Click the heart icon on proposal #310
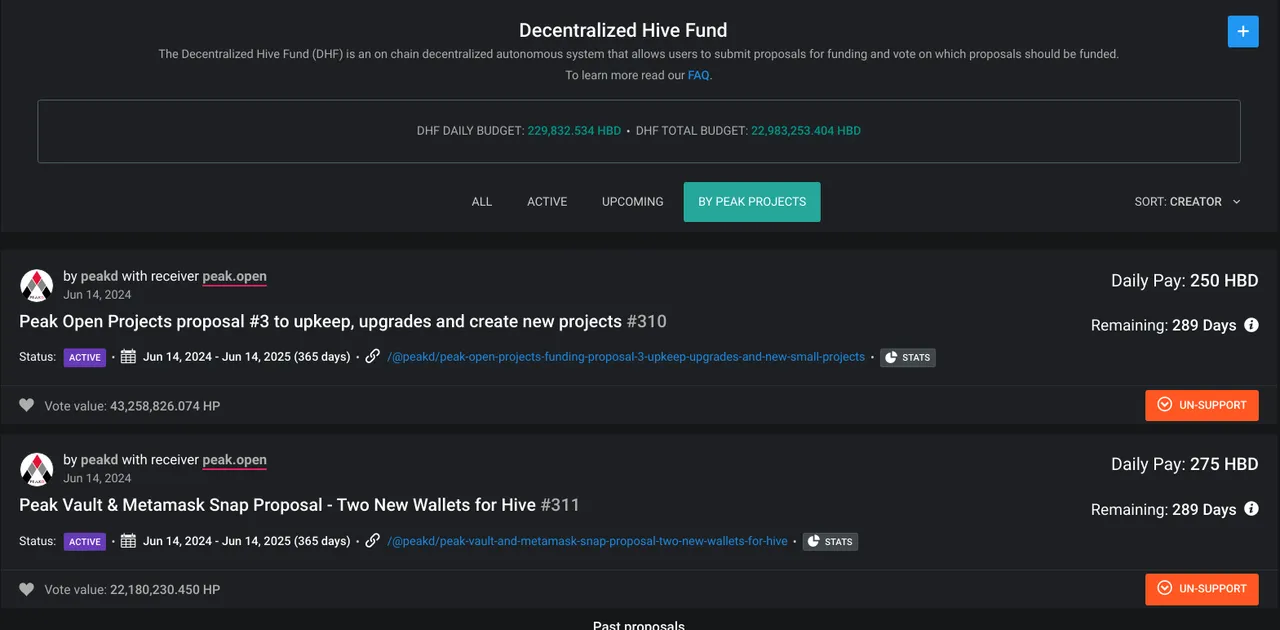This screenshot has width=1280, height=630. [27, 406]
